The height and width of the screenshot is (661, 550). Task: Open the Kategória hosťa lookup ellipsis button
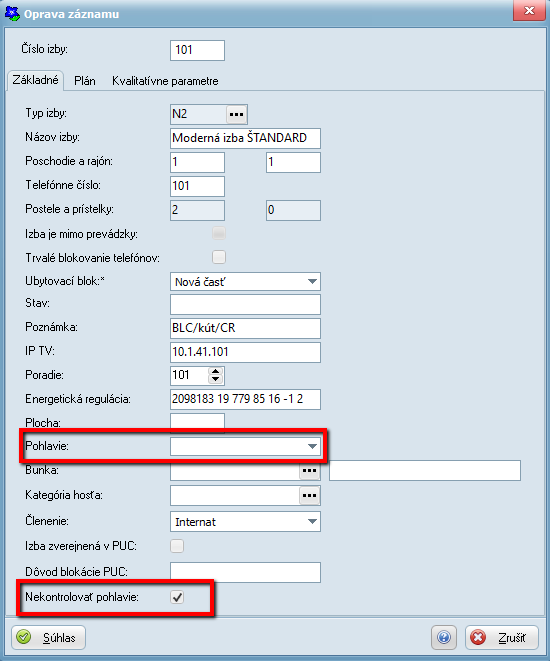pyautogui.click(x=309, y=496)
